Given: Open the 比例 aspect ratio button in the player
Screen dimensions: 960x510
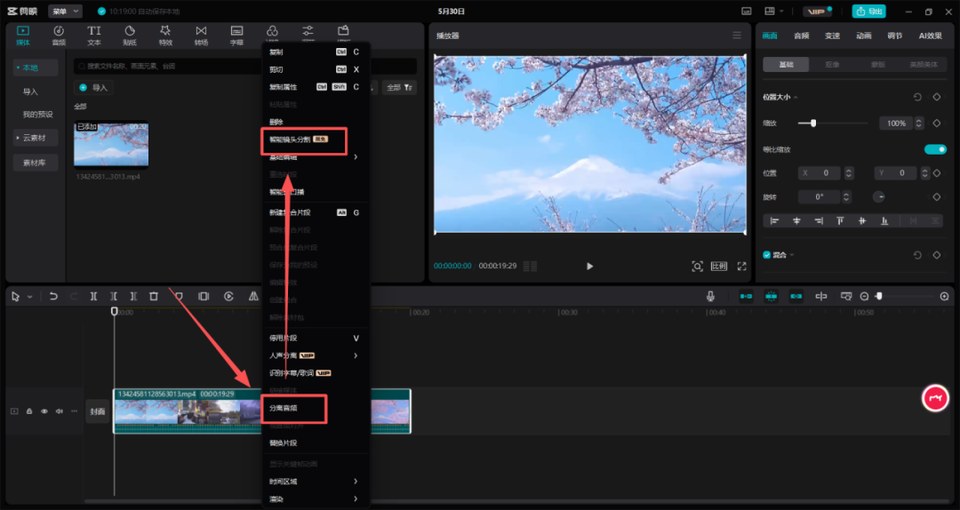Looking at the screenshot, I should 719,266.
